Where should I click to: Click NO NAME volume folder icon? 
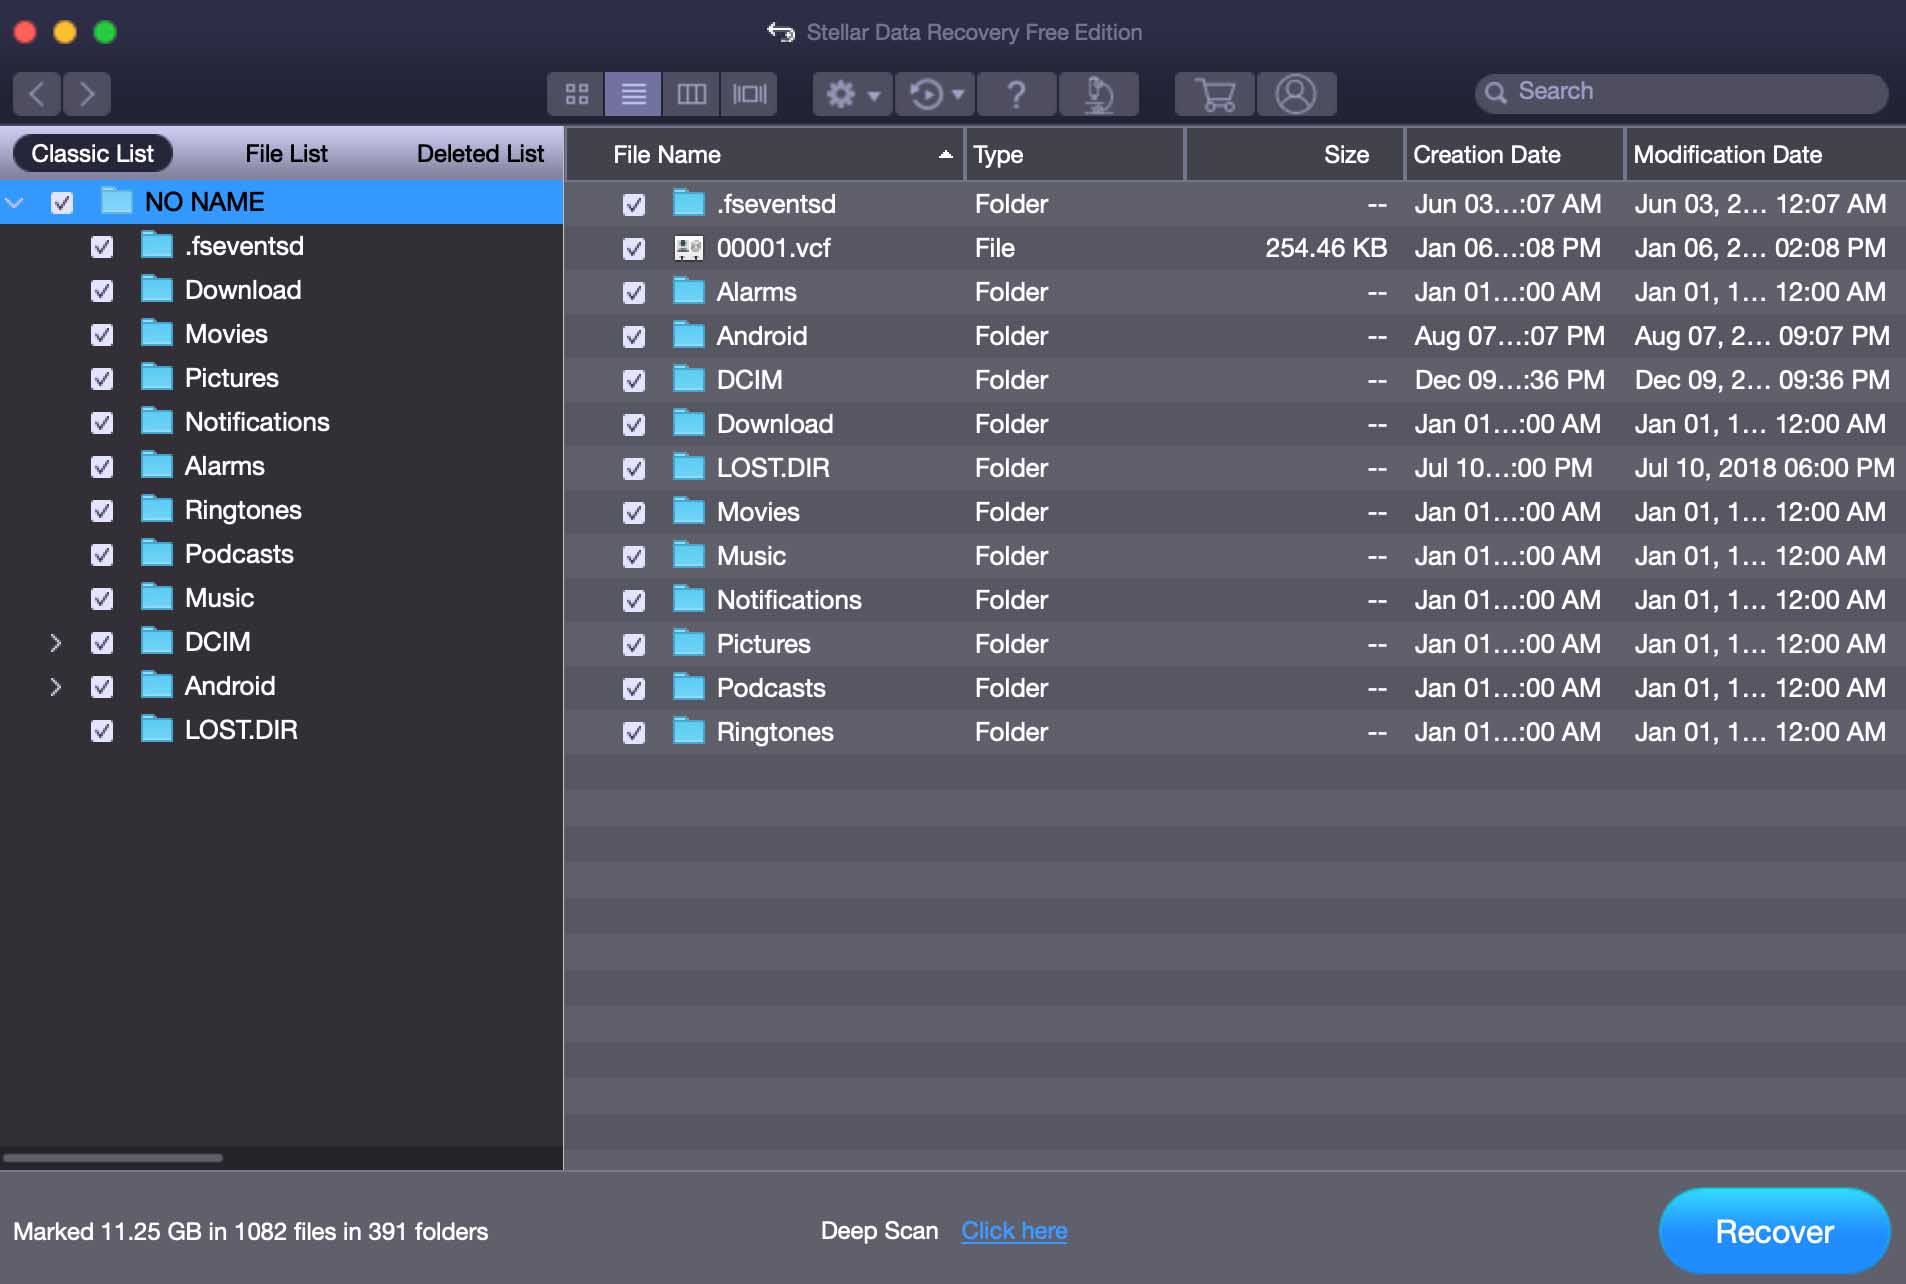coord(117,201)
